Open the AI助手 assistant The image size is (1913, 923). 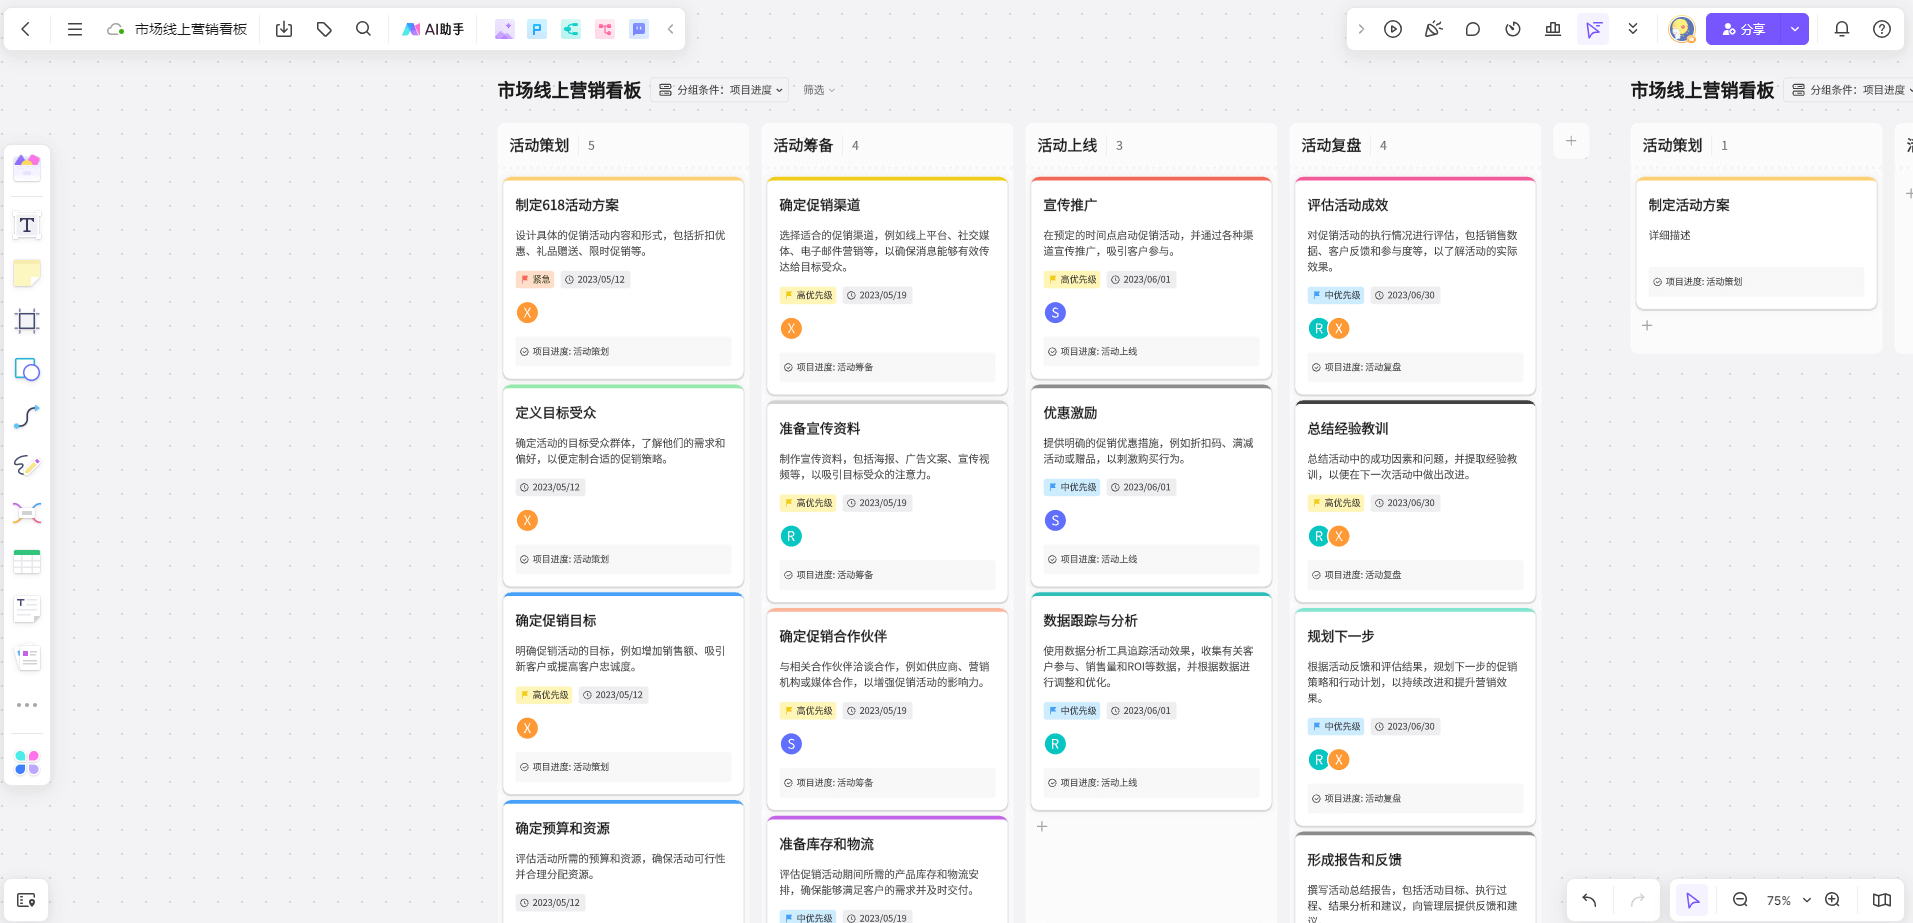[x=433, y=29]
